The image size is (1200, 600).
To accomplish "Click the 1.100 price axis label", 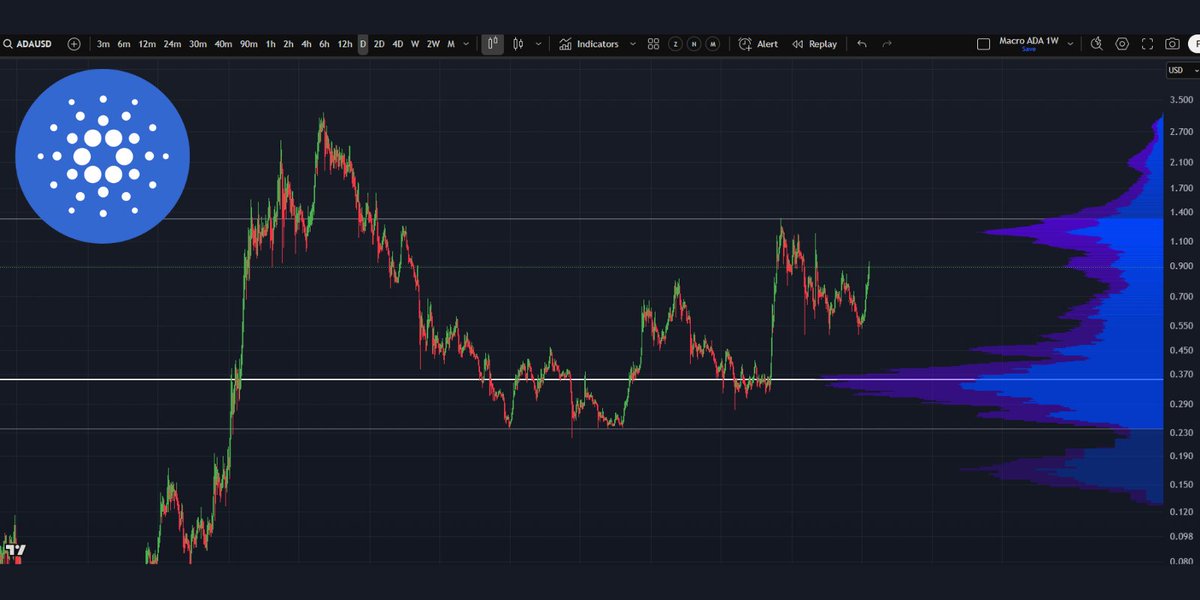I will click(x=1181, y=241).
